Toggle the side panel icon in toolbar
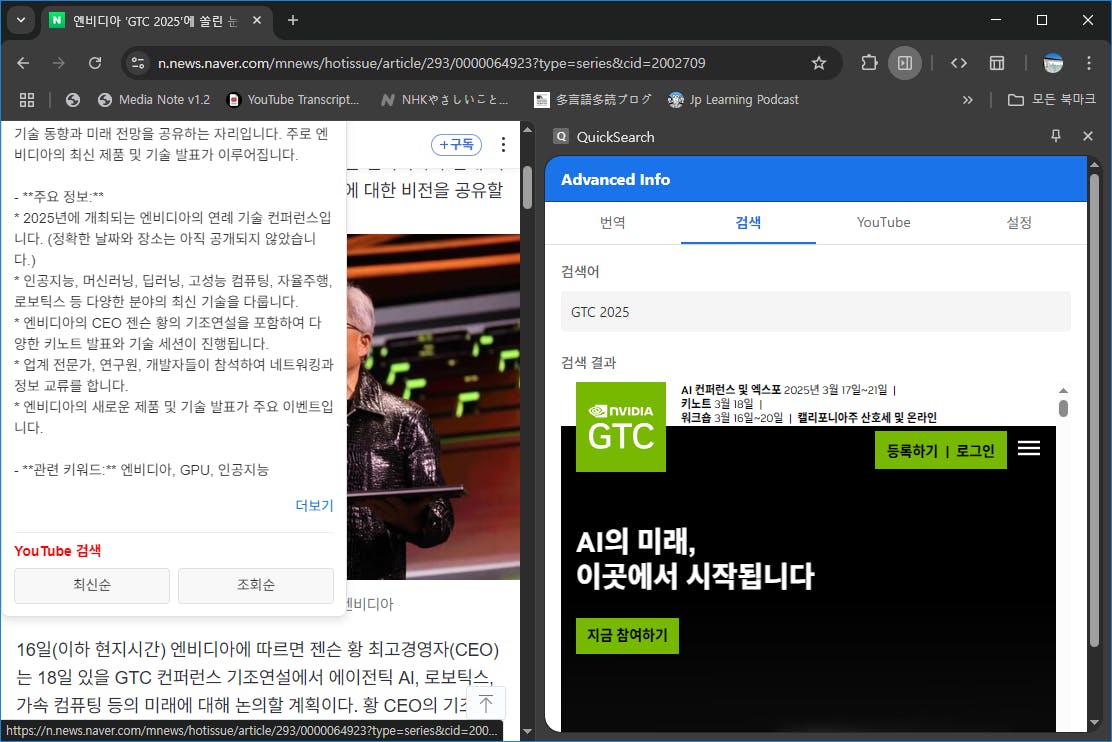This screenshot has height=742, width=1112. [905, 63]
